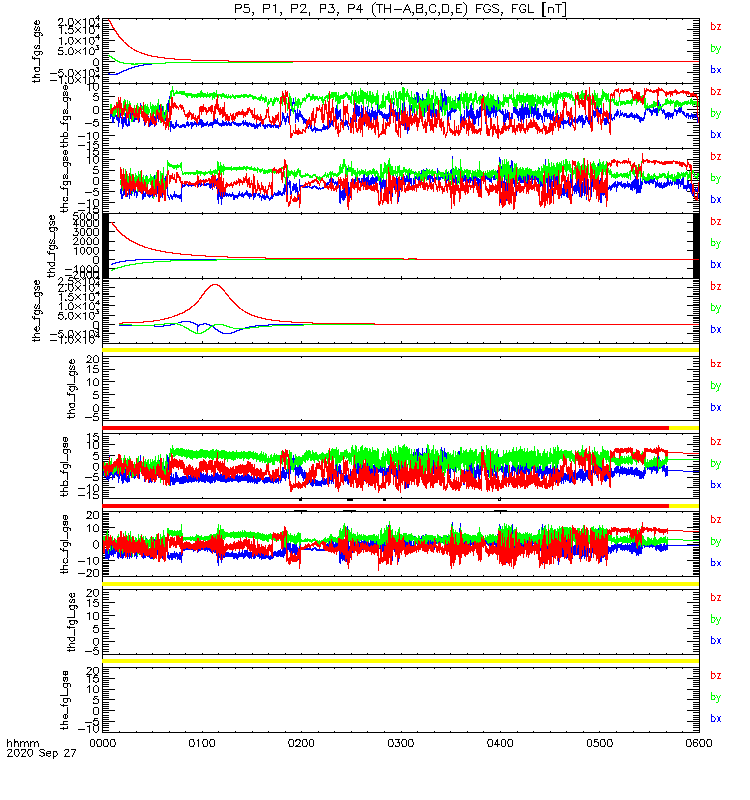Click the "0300" time tick label

point(401,743)
